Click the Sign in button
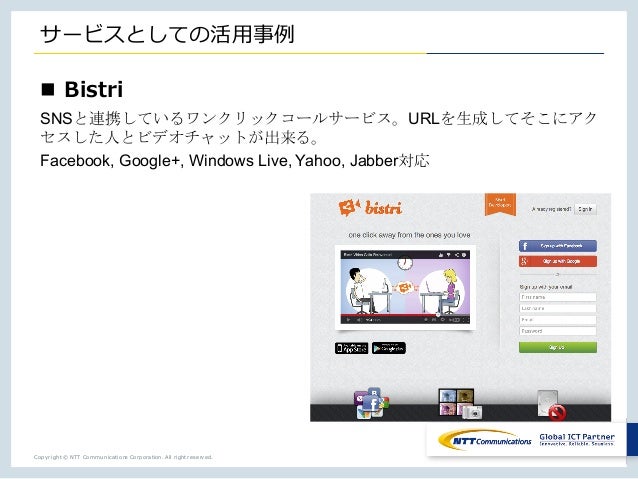The height and width of the screenshot is (479, 638). [x=585, y=209]
